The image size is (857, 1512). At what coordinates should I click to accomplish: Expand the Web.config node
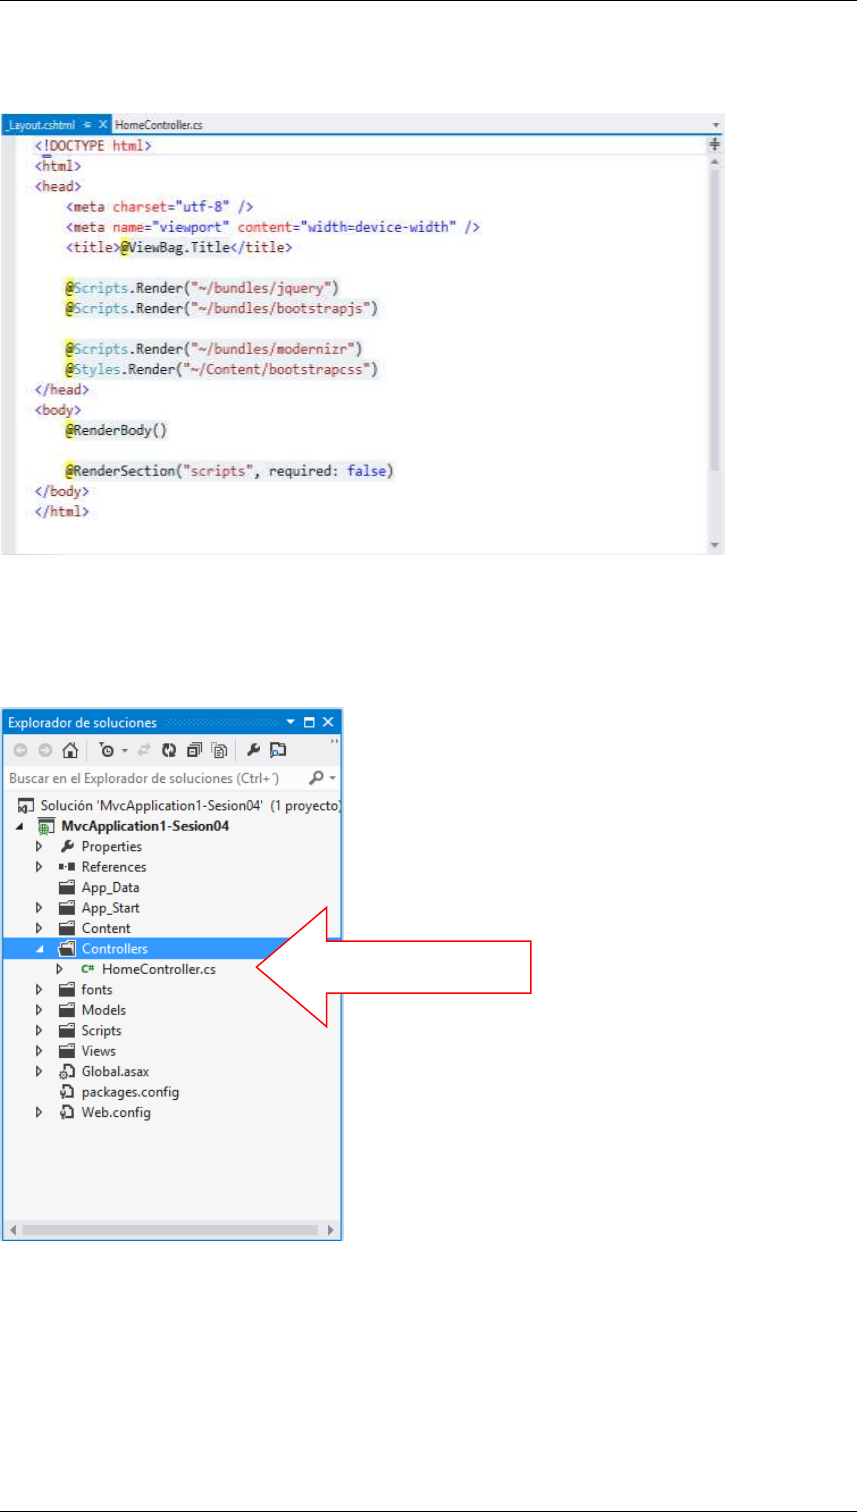39,1112
